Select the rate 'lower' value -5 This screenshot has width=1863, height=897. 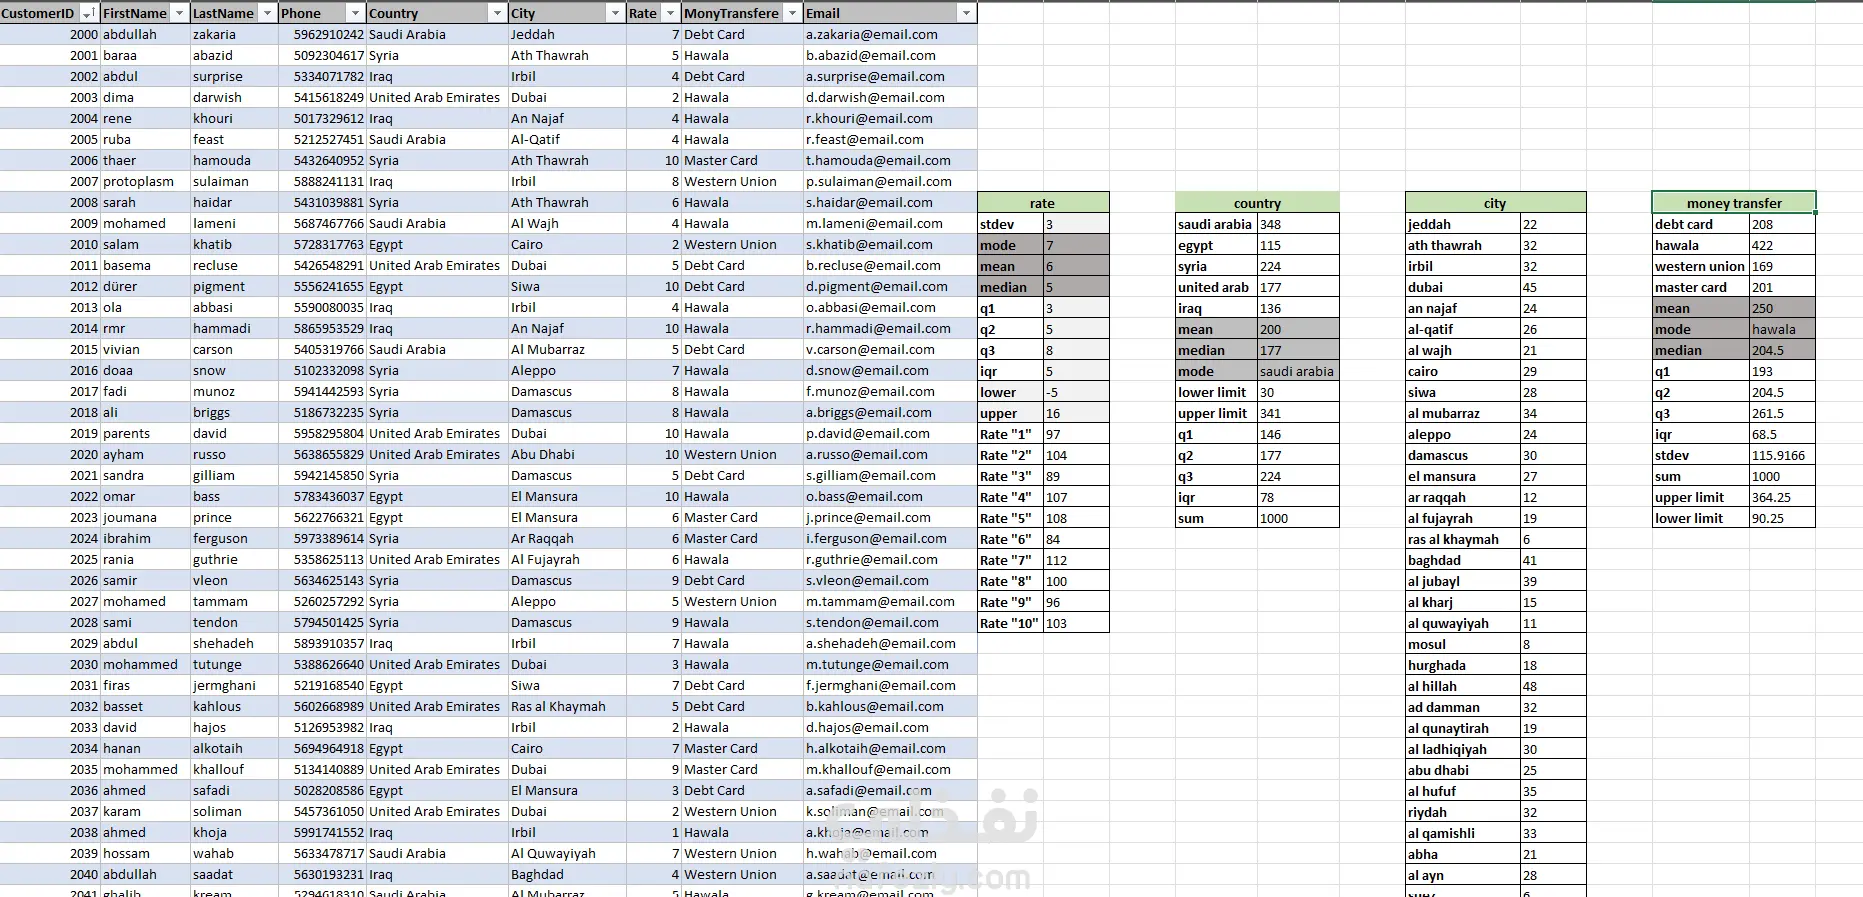pyautogui.click(x=1076, y=392)
